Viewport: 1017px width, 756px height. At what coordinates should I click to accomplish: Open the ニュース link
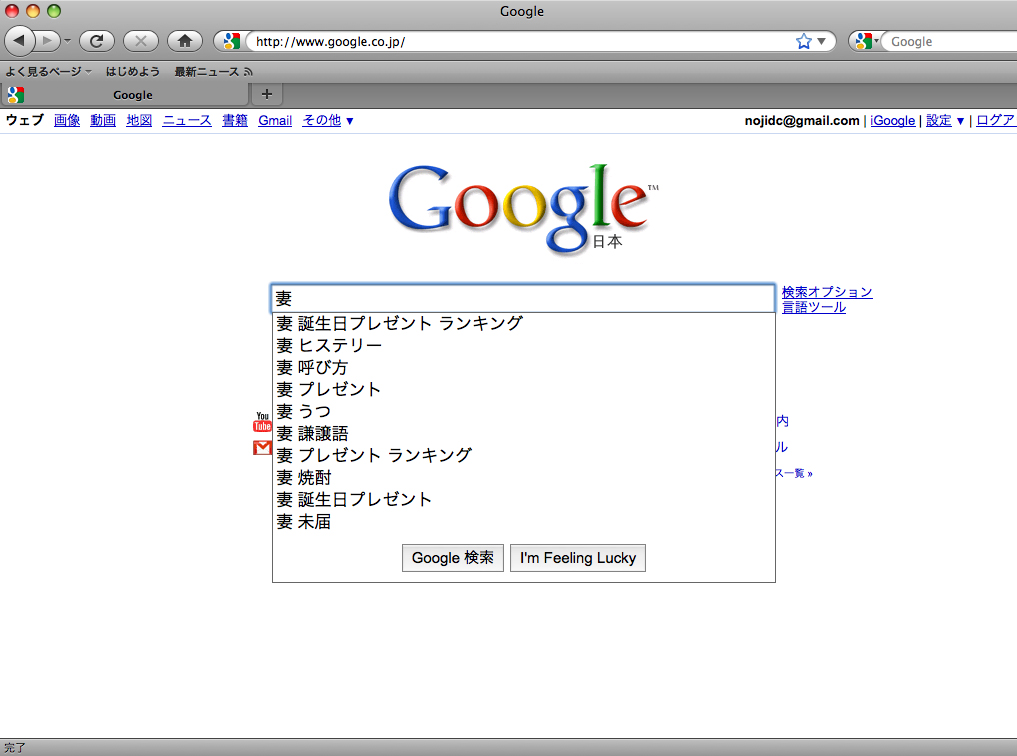187,121
